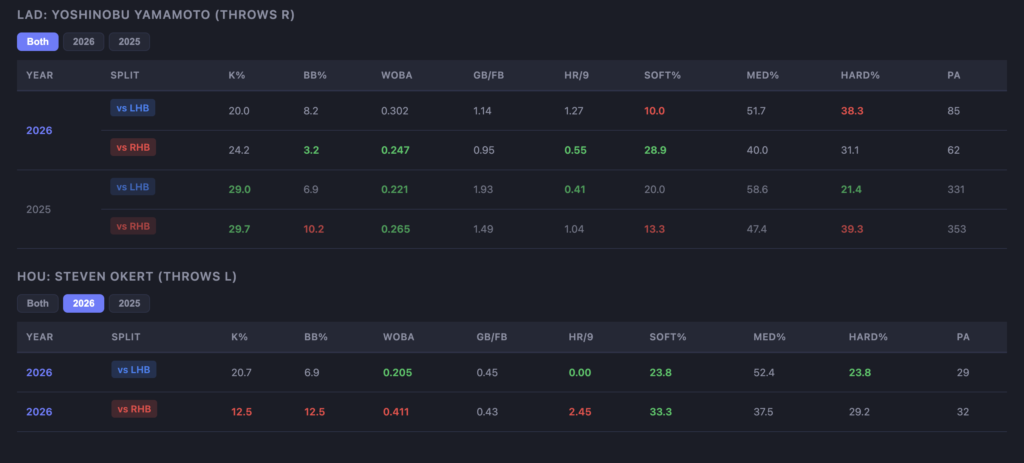
Task: Click the 10.0 soft% value
Action: (x=654, y=111)
